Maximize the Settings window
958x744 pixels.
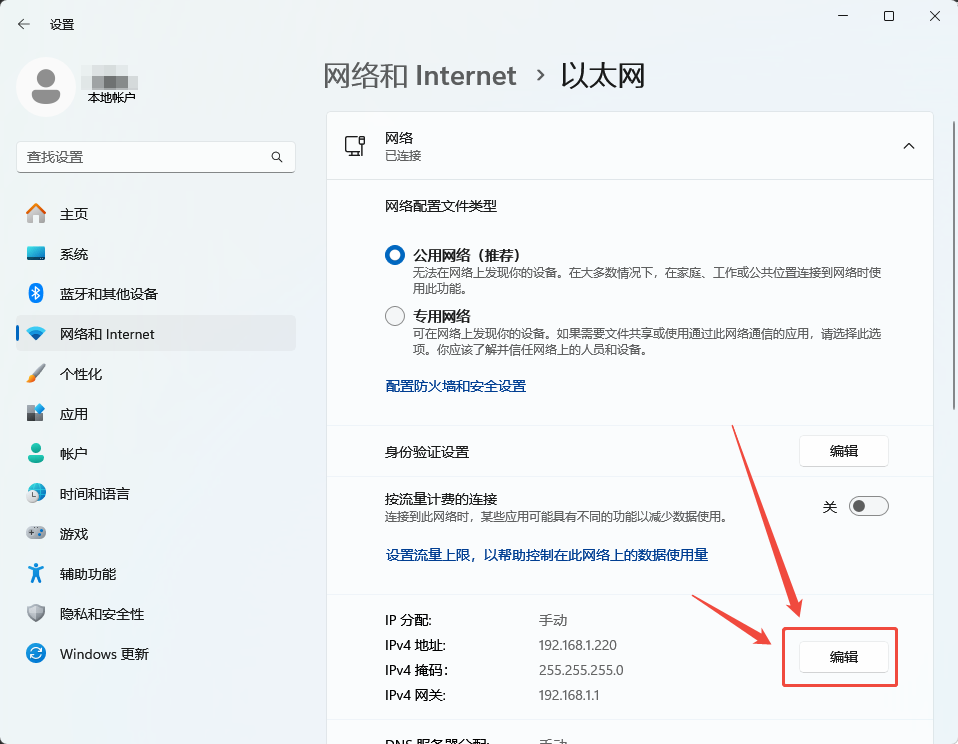889,16
